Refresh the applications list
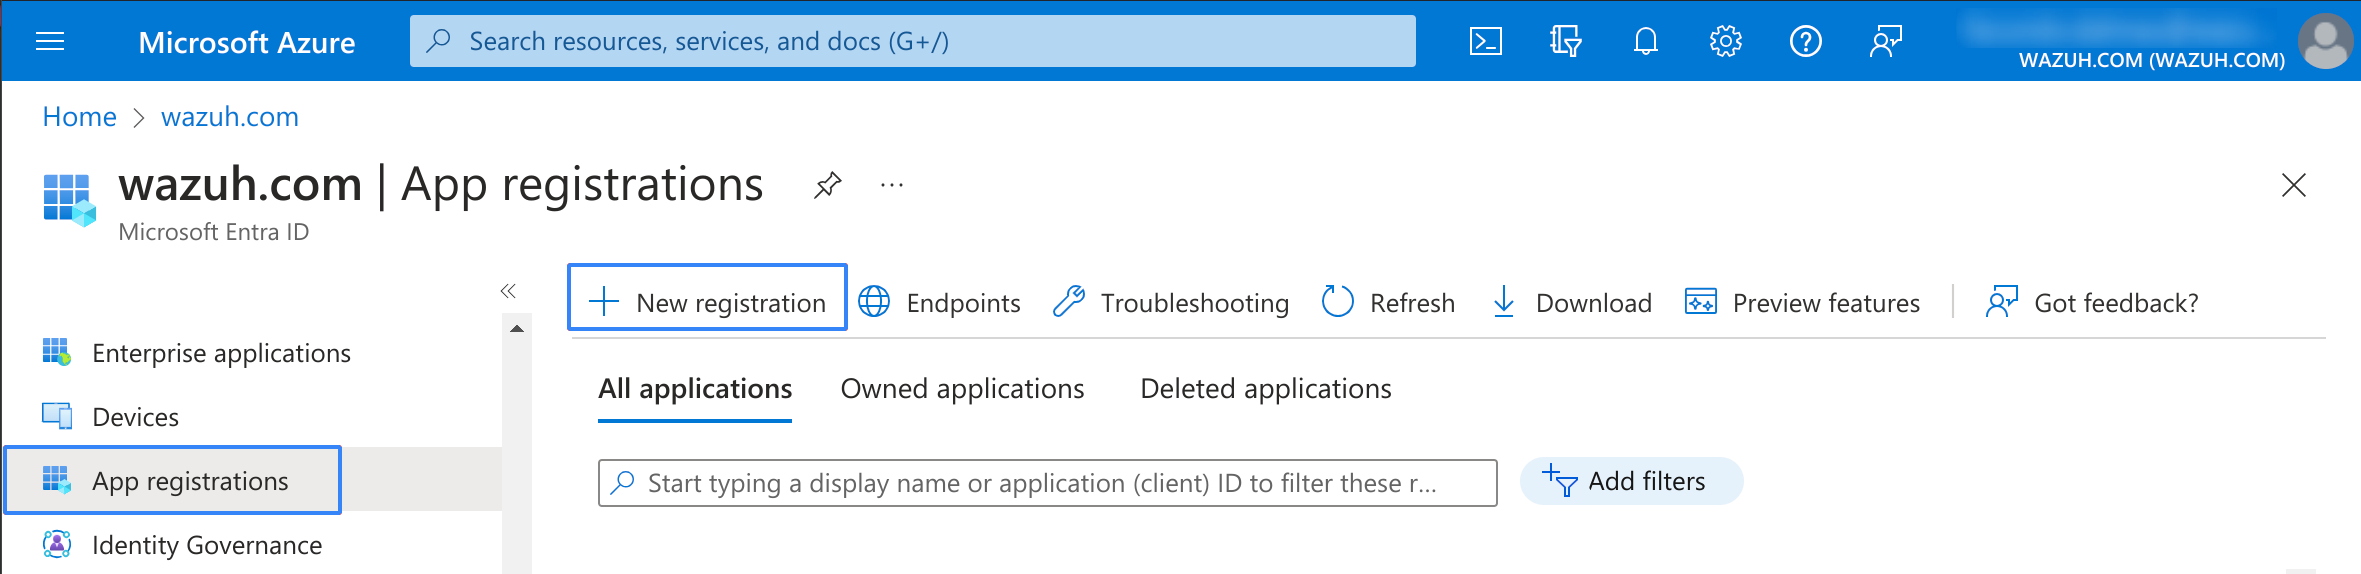 (x=1388, y=302)
